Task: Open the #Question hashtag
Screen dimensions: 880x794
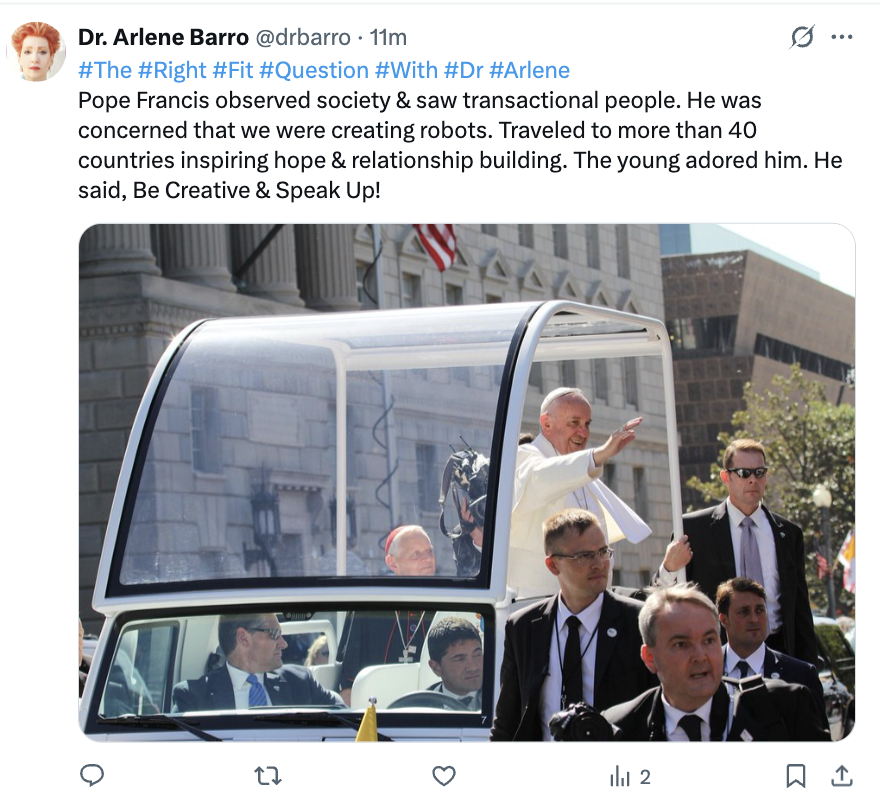Action: point(314,71)
